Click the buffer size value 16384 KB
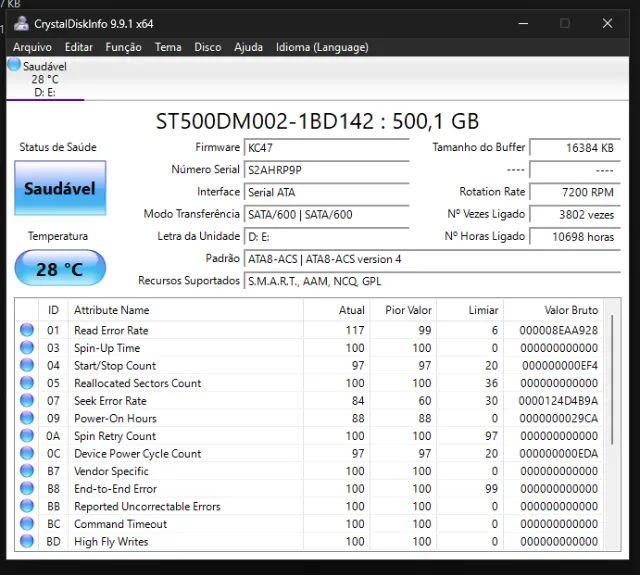Viewport: 640px width, 575px height. [x=575, y=147]
